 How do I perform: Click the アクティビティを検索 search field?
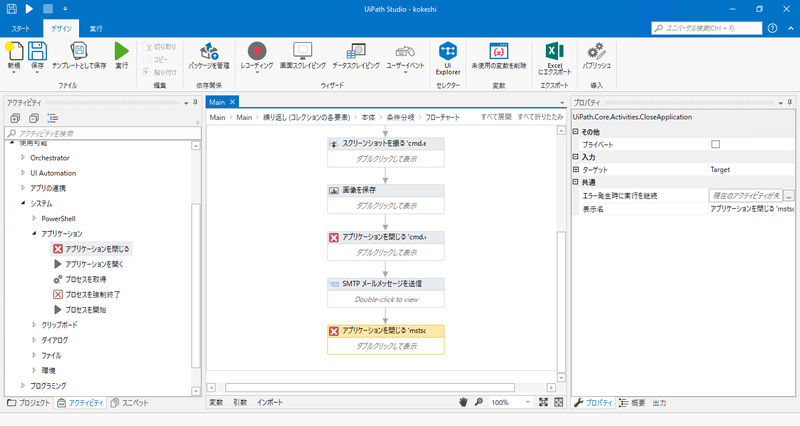click(x=104, y=133)
